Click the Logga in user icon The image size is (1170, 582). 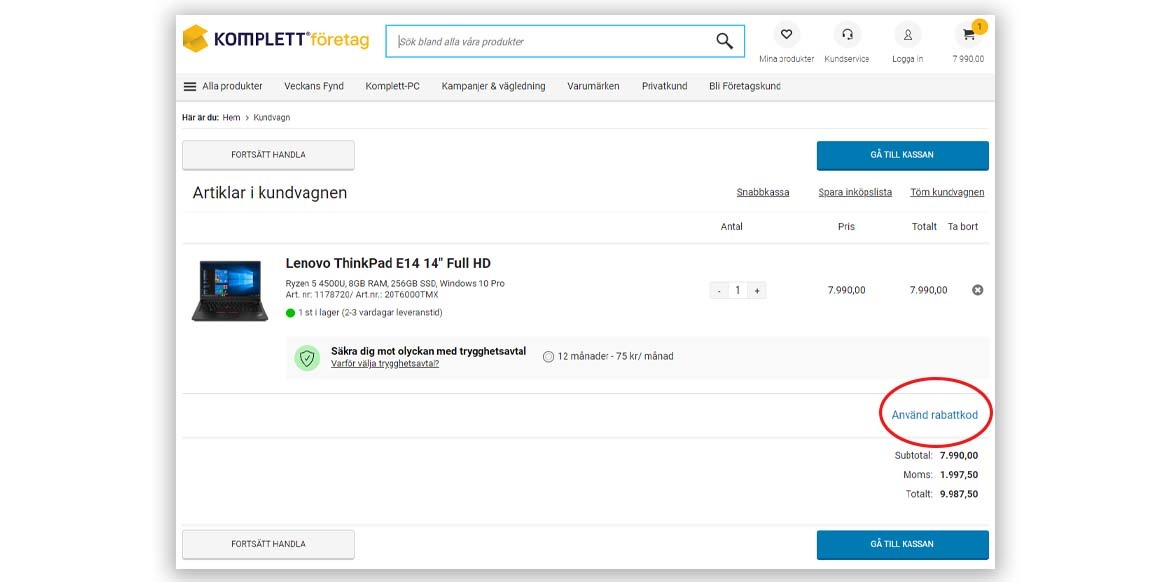[907, 35]
